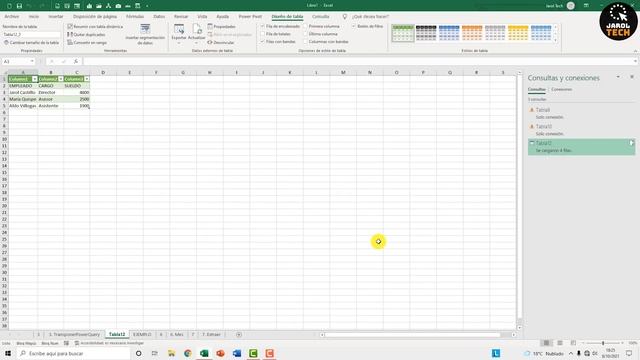This screenshot has height=360, width=640.
Task: Expand the table styles gallery
Action: [x=555, y=40]
